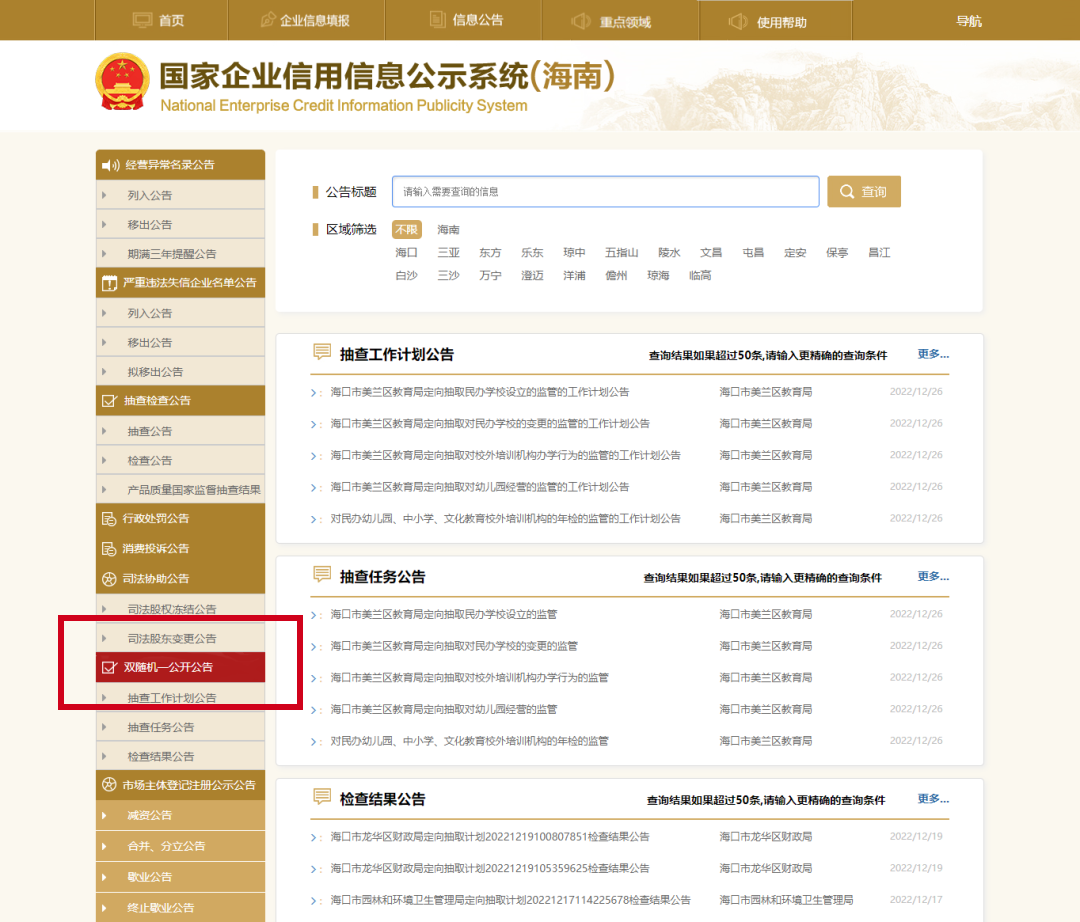Open 歇业公告 sidebar item
Screen dimensions: 1080x922
(180, 877)
